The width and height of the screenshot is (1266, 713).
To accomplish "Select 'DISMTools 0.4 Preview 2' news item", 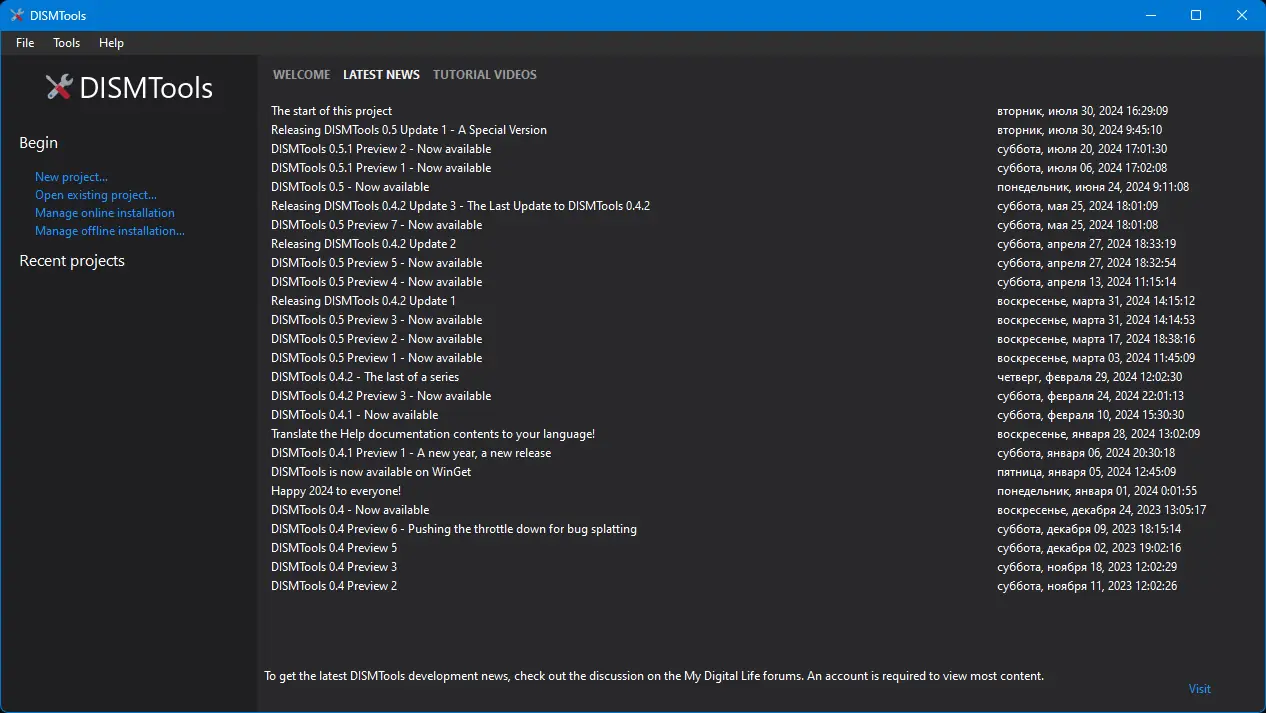I will point(334,586).
